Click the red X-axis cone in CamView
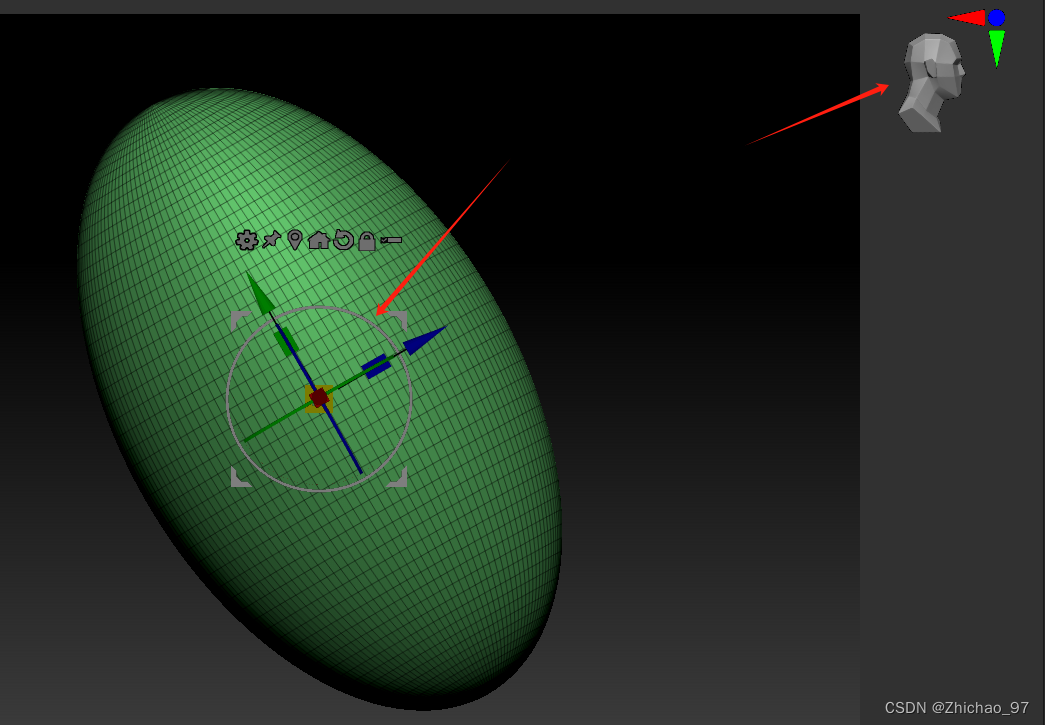 point(968,18)
